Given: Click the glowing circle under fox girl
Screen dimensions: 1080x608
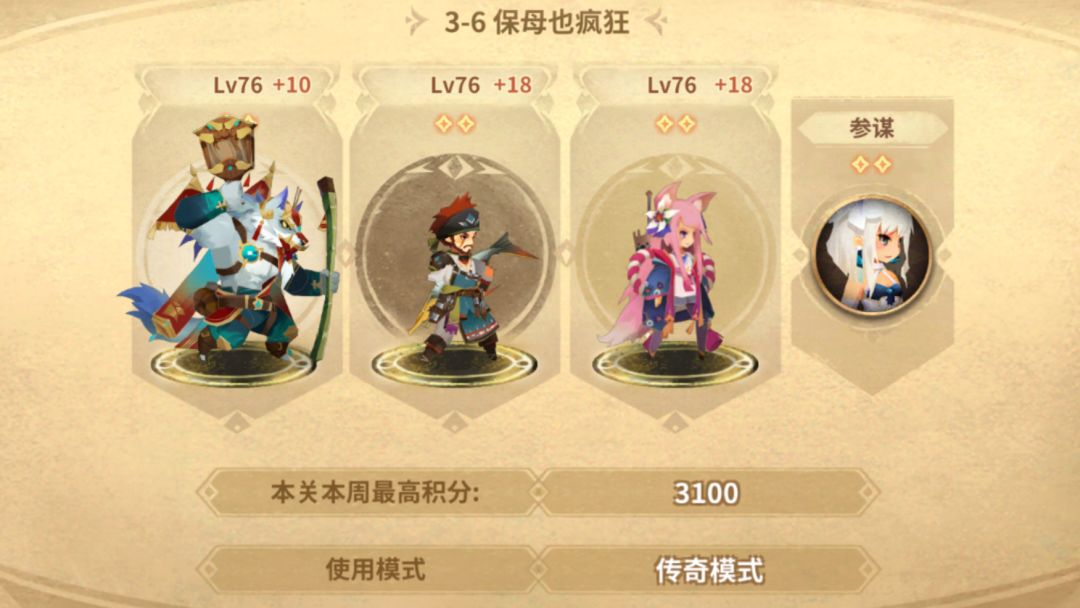Looking at the screenshot, I should (675, 366).
